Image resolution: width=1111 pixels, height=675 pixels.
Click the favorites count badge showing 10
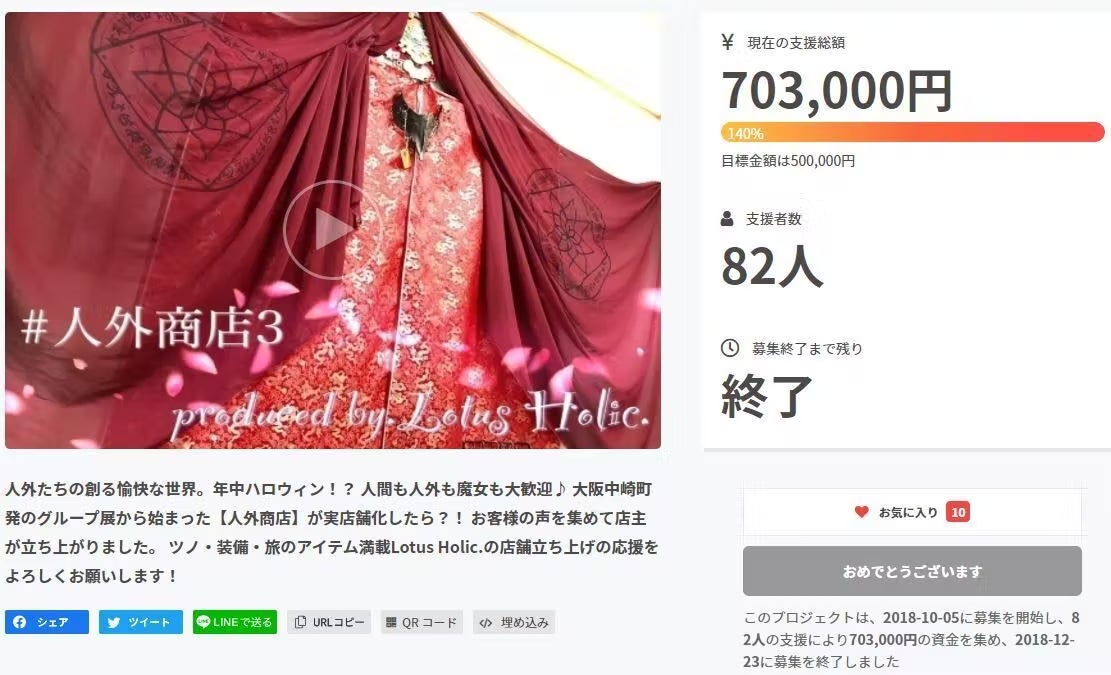point(958,512)
